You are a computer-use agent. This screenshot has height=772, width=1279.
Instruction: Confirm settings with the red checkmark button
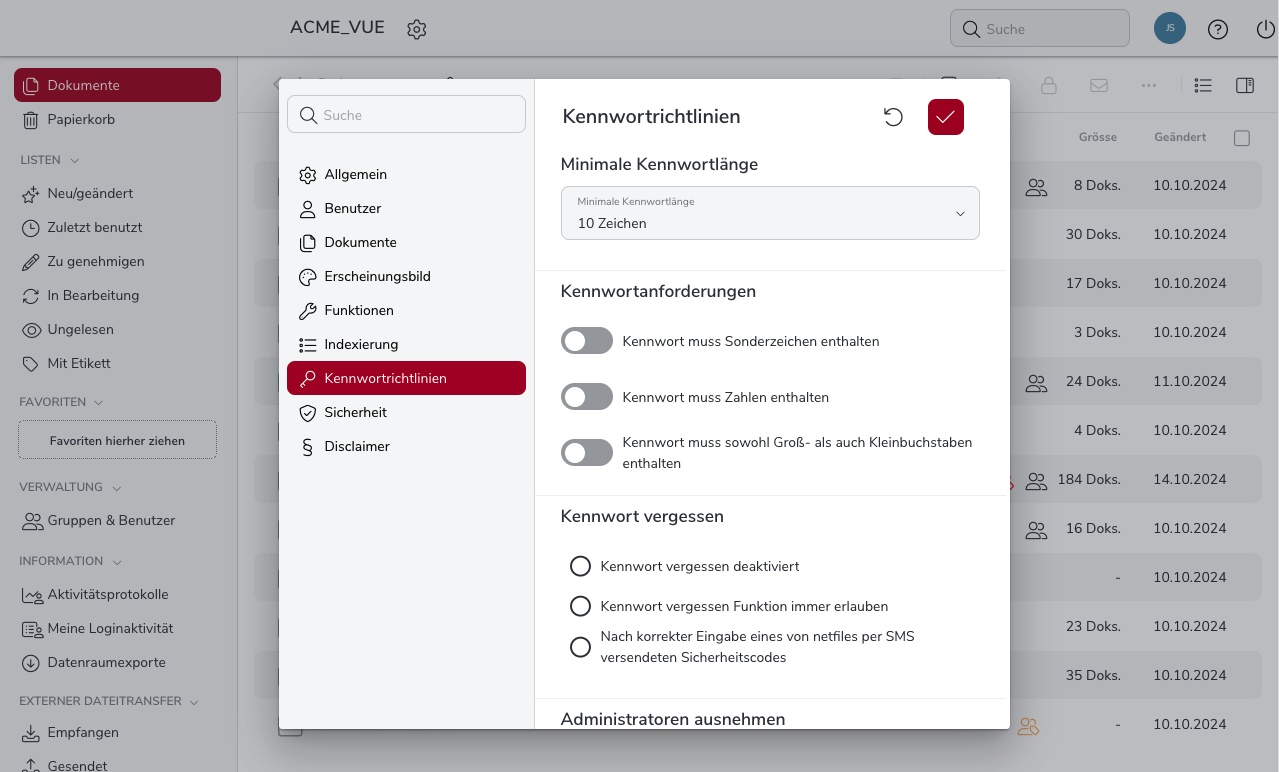(945, 117)
